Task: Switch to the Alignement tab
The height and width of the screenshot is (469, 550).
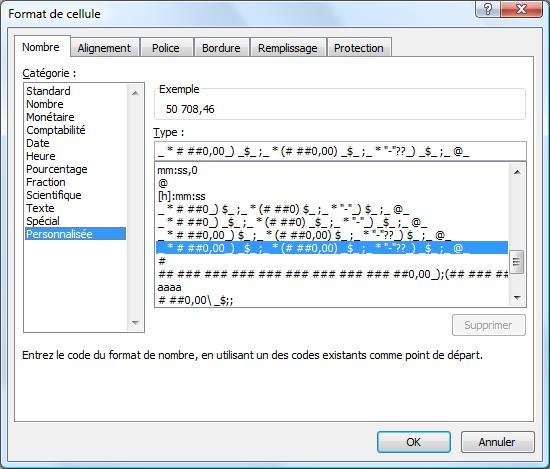Action: [104, 48]
